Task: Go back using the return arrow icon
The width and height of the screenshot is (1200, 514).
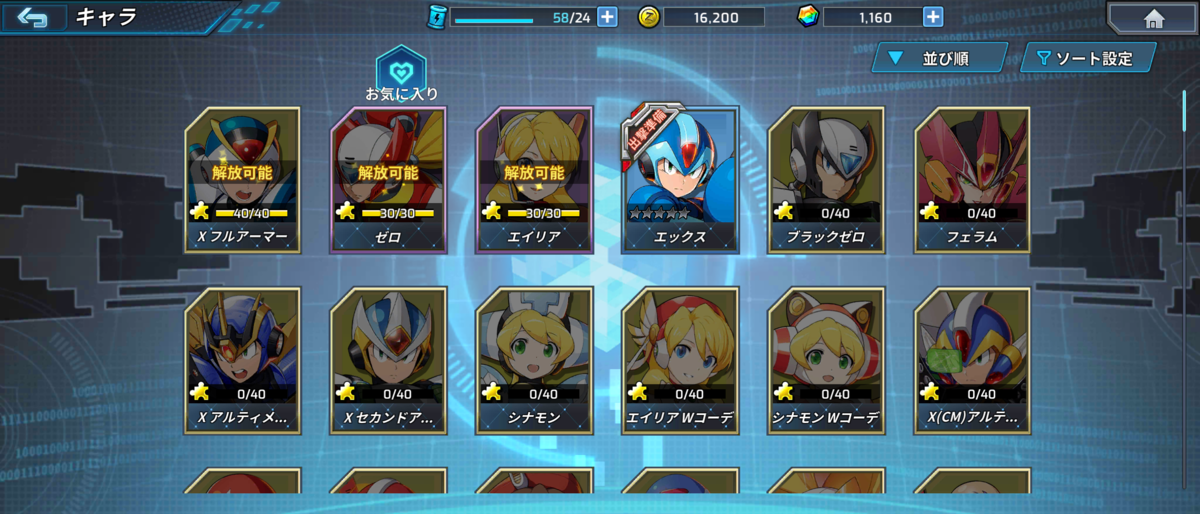Action: [x=32, y=17]
